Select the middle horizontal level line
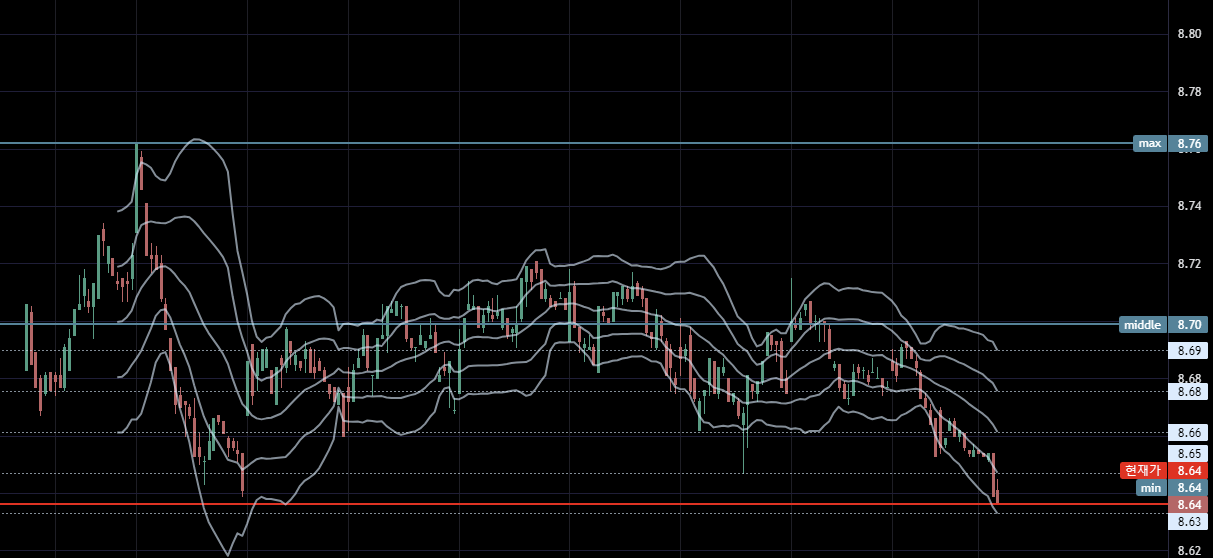The width and height of the screenshot is (1213, 558). pos(560,323)
